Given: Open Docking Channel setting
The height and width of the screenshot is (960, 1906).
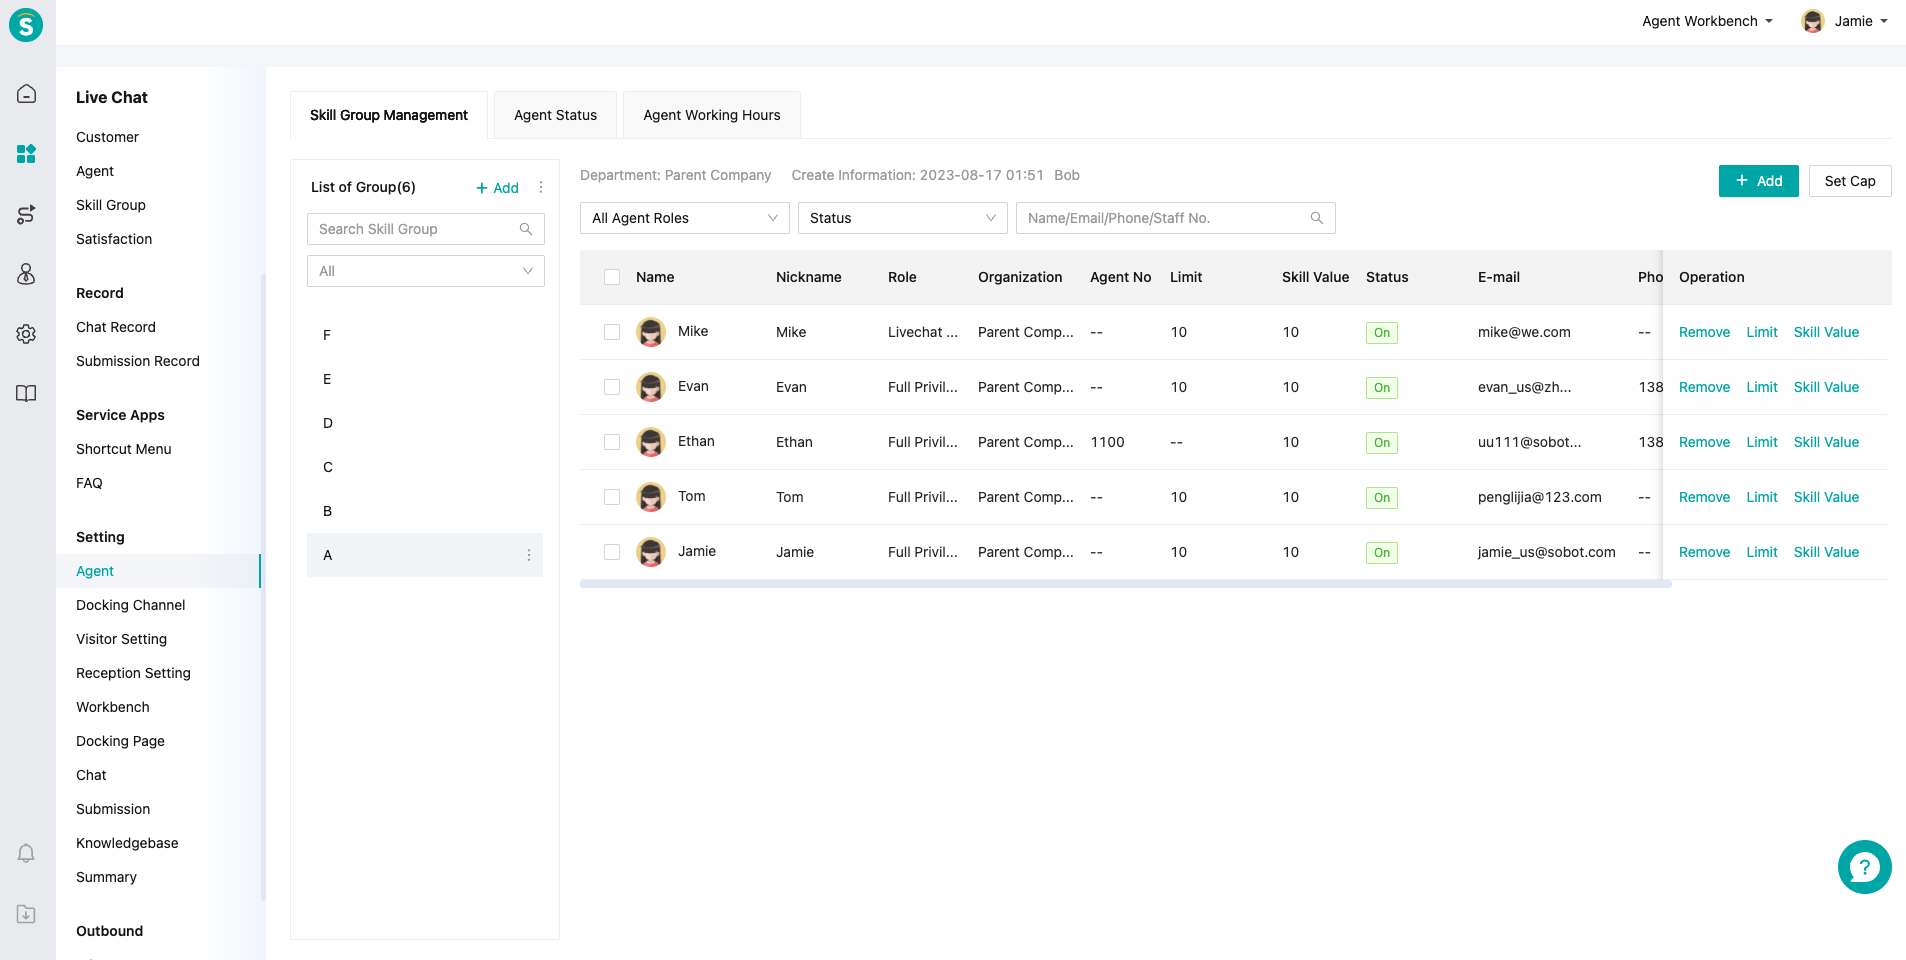Looking at the screenshot, I should click(x=131, y=605).
